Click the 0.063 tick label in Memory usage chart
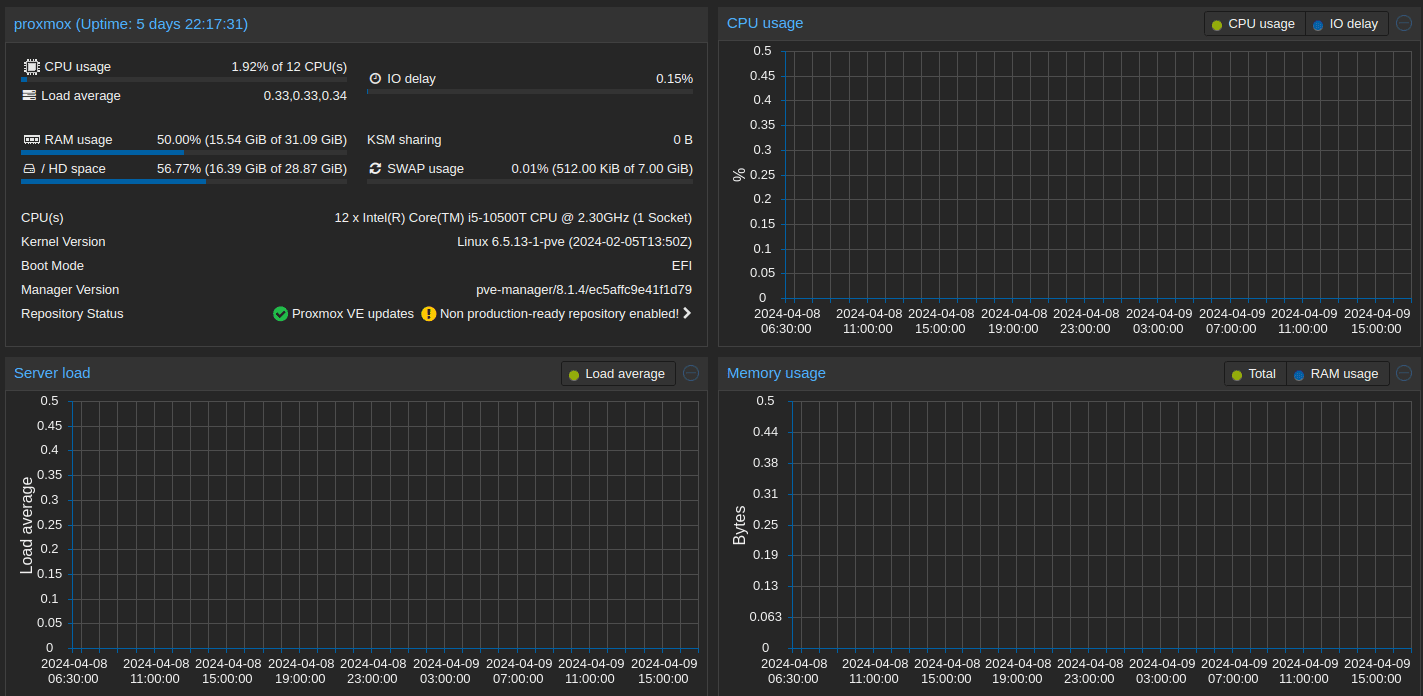Viewport: 1423px width, 696px height. 765,617
